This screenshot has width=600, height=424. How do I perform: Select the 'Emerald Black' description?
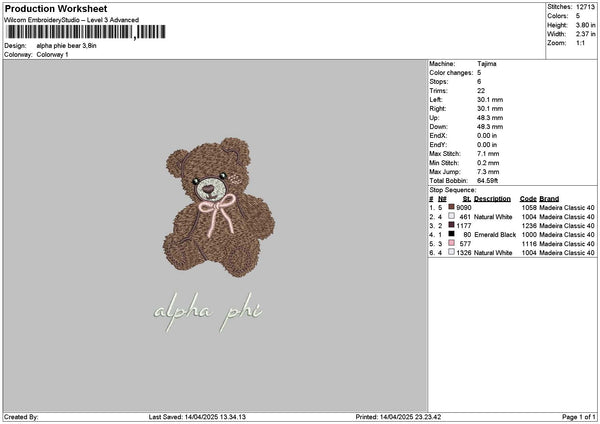(x=495, y=235)
